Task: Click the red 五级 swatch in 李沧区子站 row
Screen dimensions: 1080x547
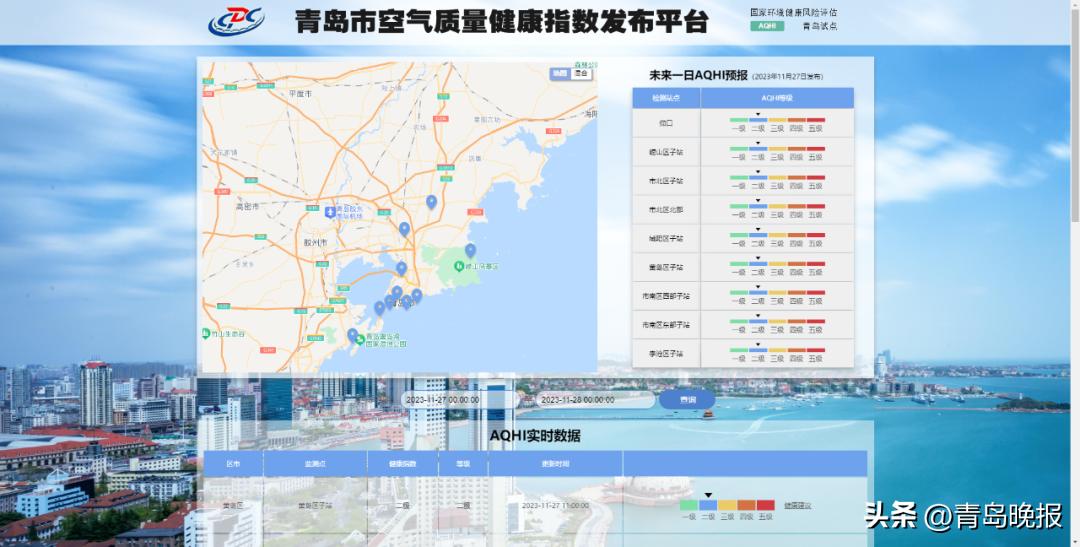Action: (816, 351)
